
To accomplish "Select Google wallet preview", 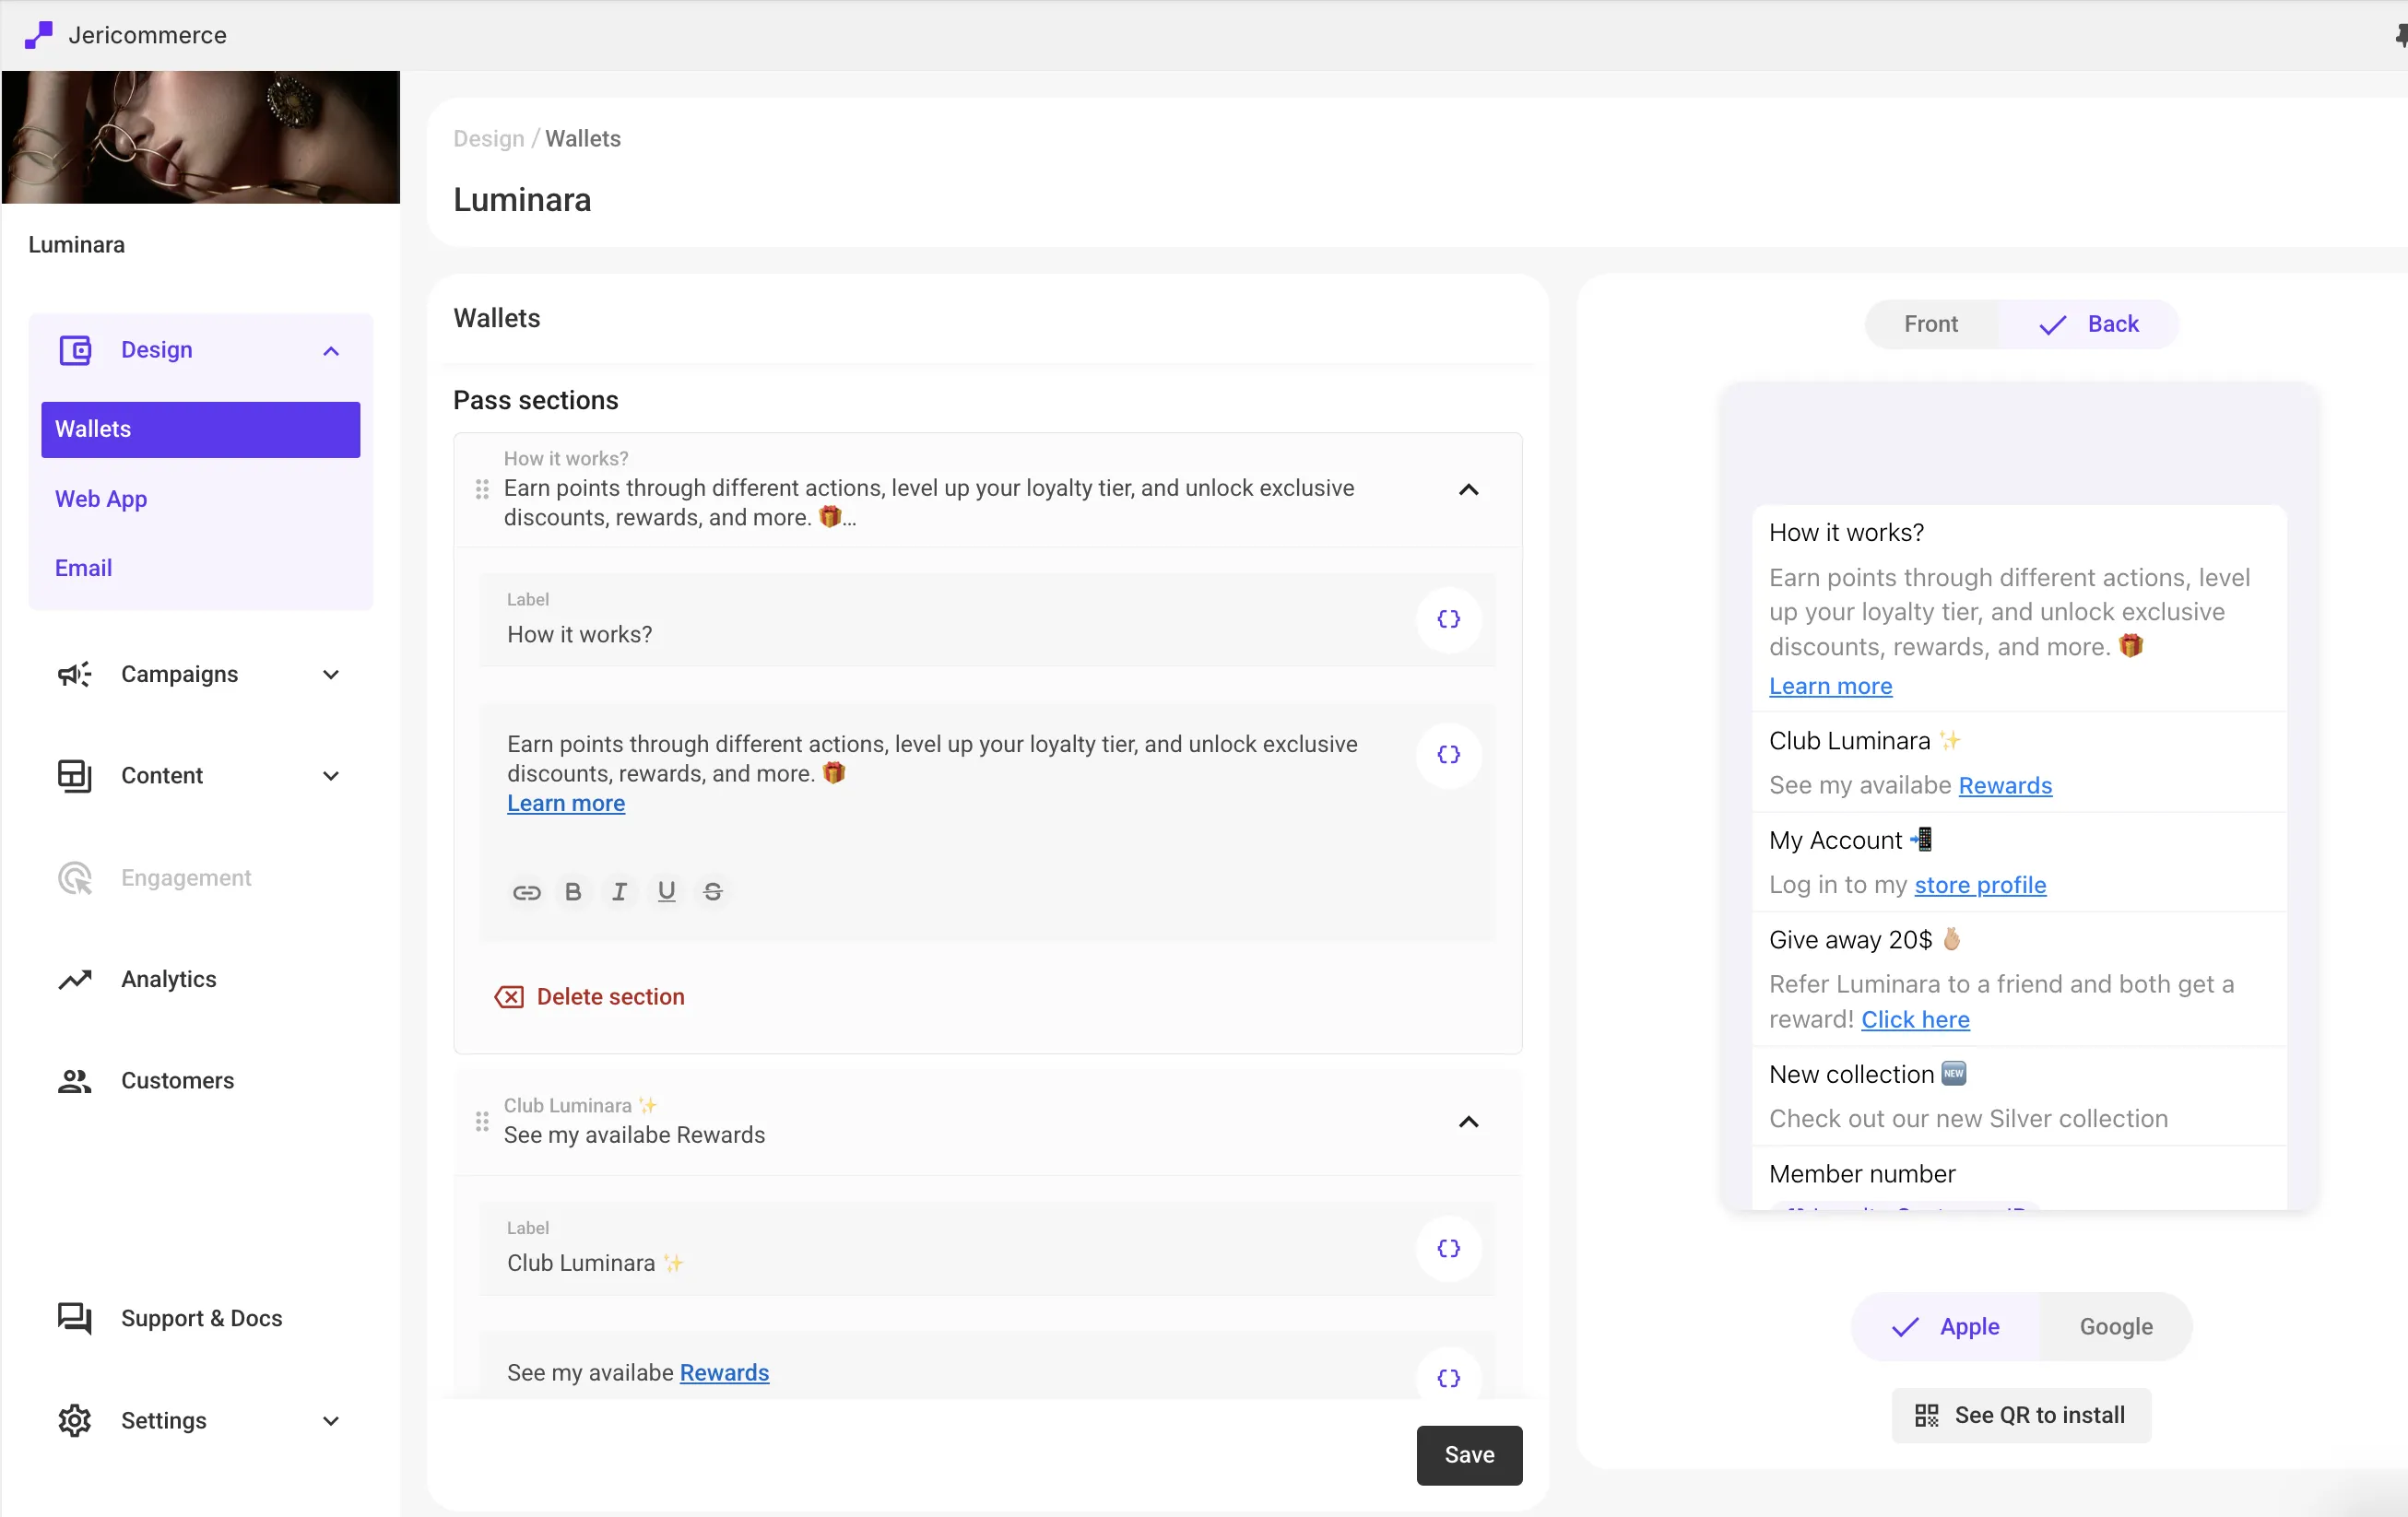I will (x=2115, y=1327).
